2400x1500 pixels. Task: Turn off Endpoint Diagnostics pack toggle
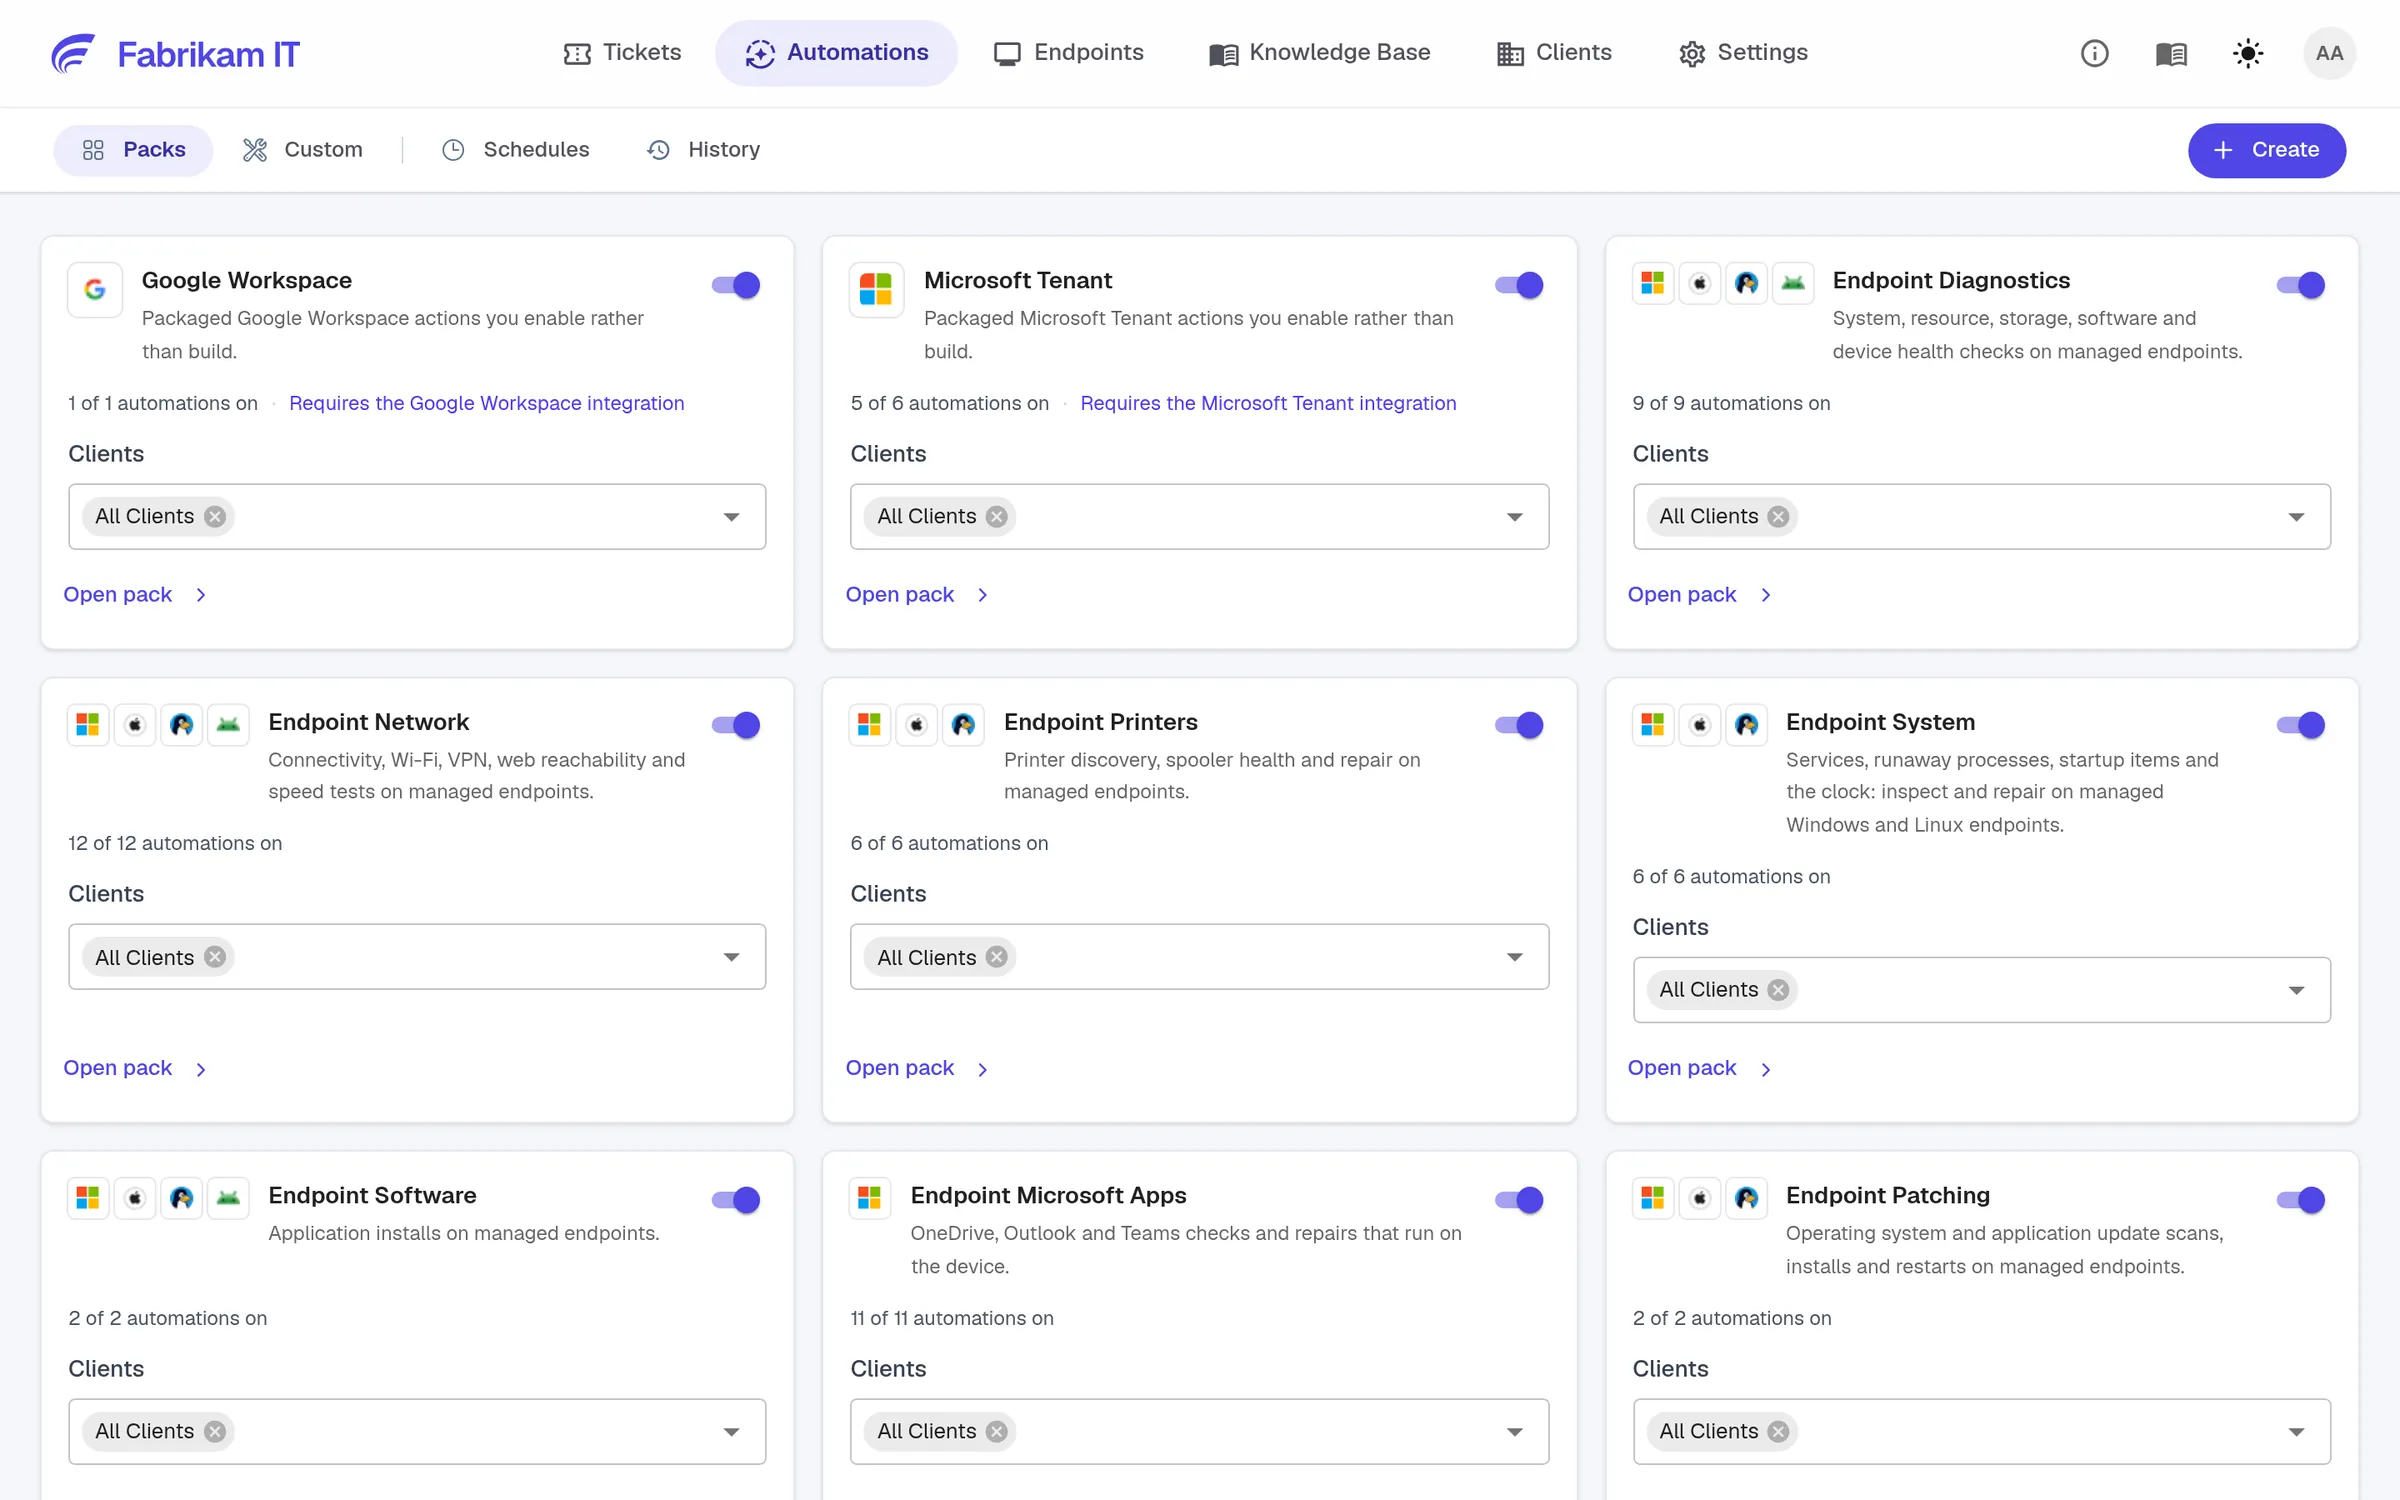(x=2301, y=285)
